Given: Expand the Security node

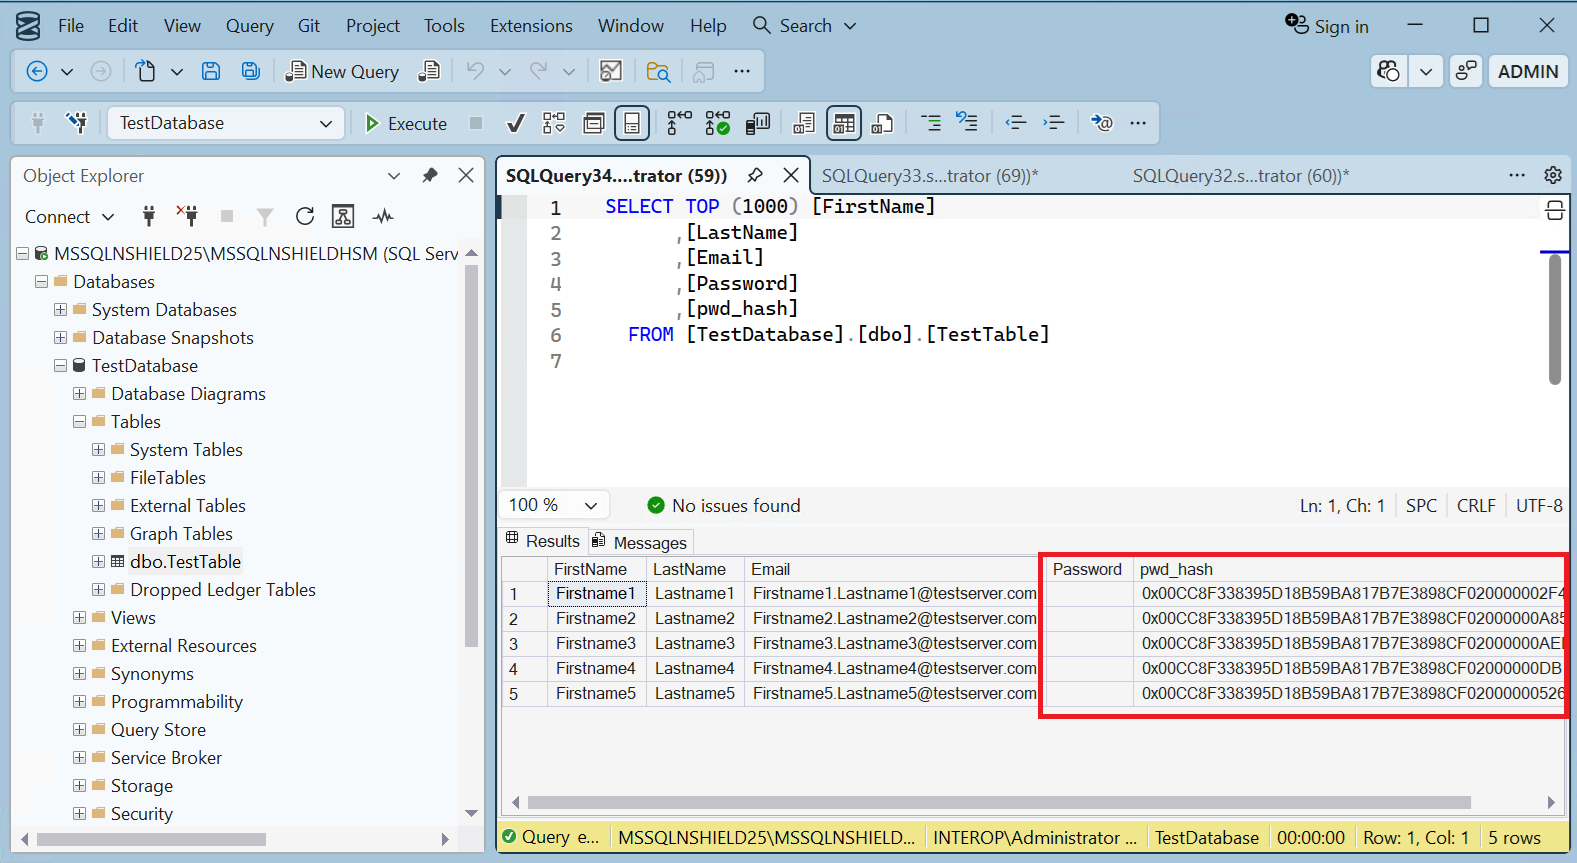Looking at the screenshot, I should pos(79,814).
